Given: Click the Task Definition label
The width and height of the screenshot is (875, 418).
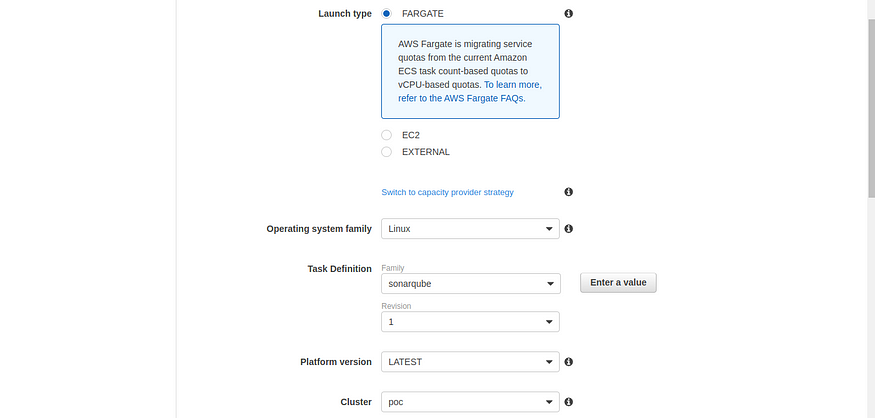Looking at the screenshot, I should pyautogui.click(x=339, y=268).
